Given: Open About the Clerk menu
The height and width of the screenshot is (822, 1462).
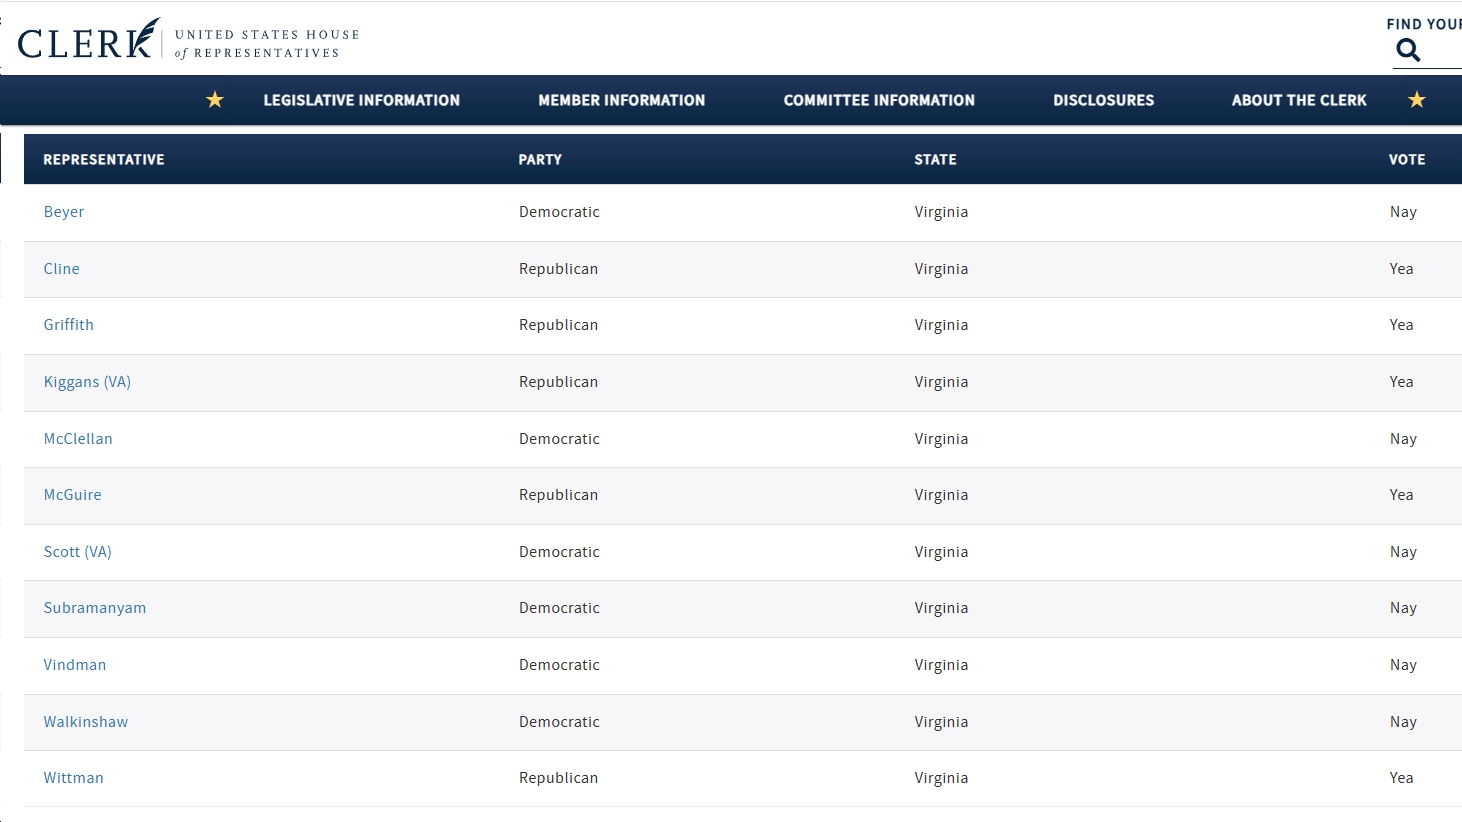Looking at the screenshot, I should point(1298,99).
